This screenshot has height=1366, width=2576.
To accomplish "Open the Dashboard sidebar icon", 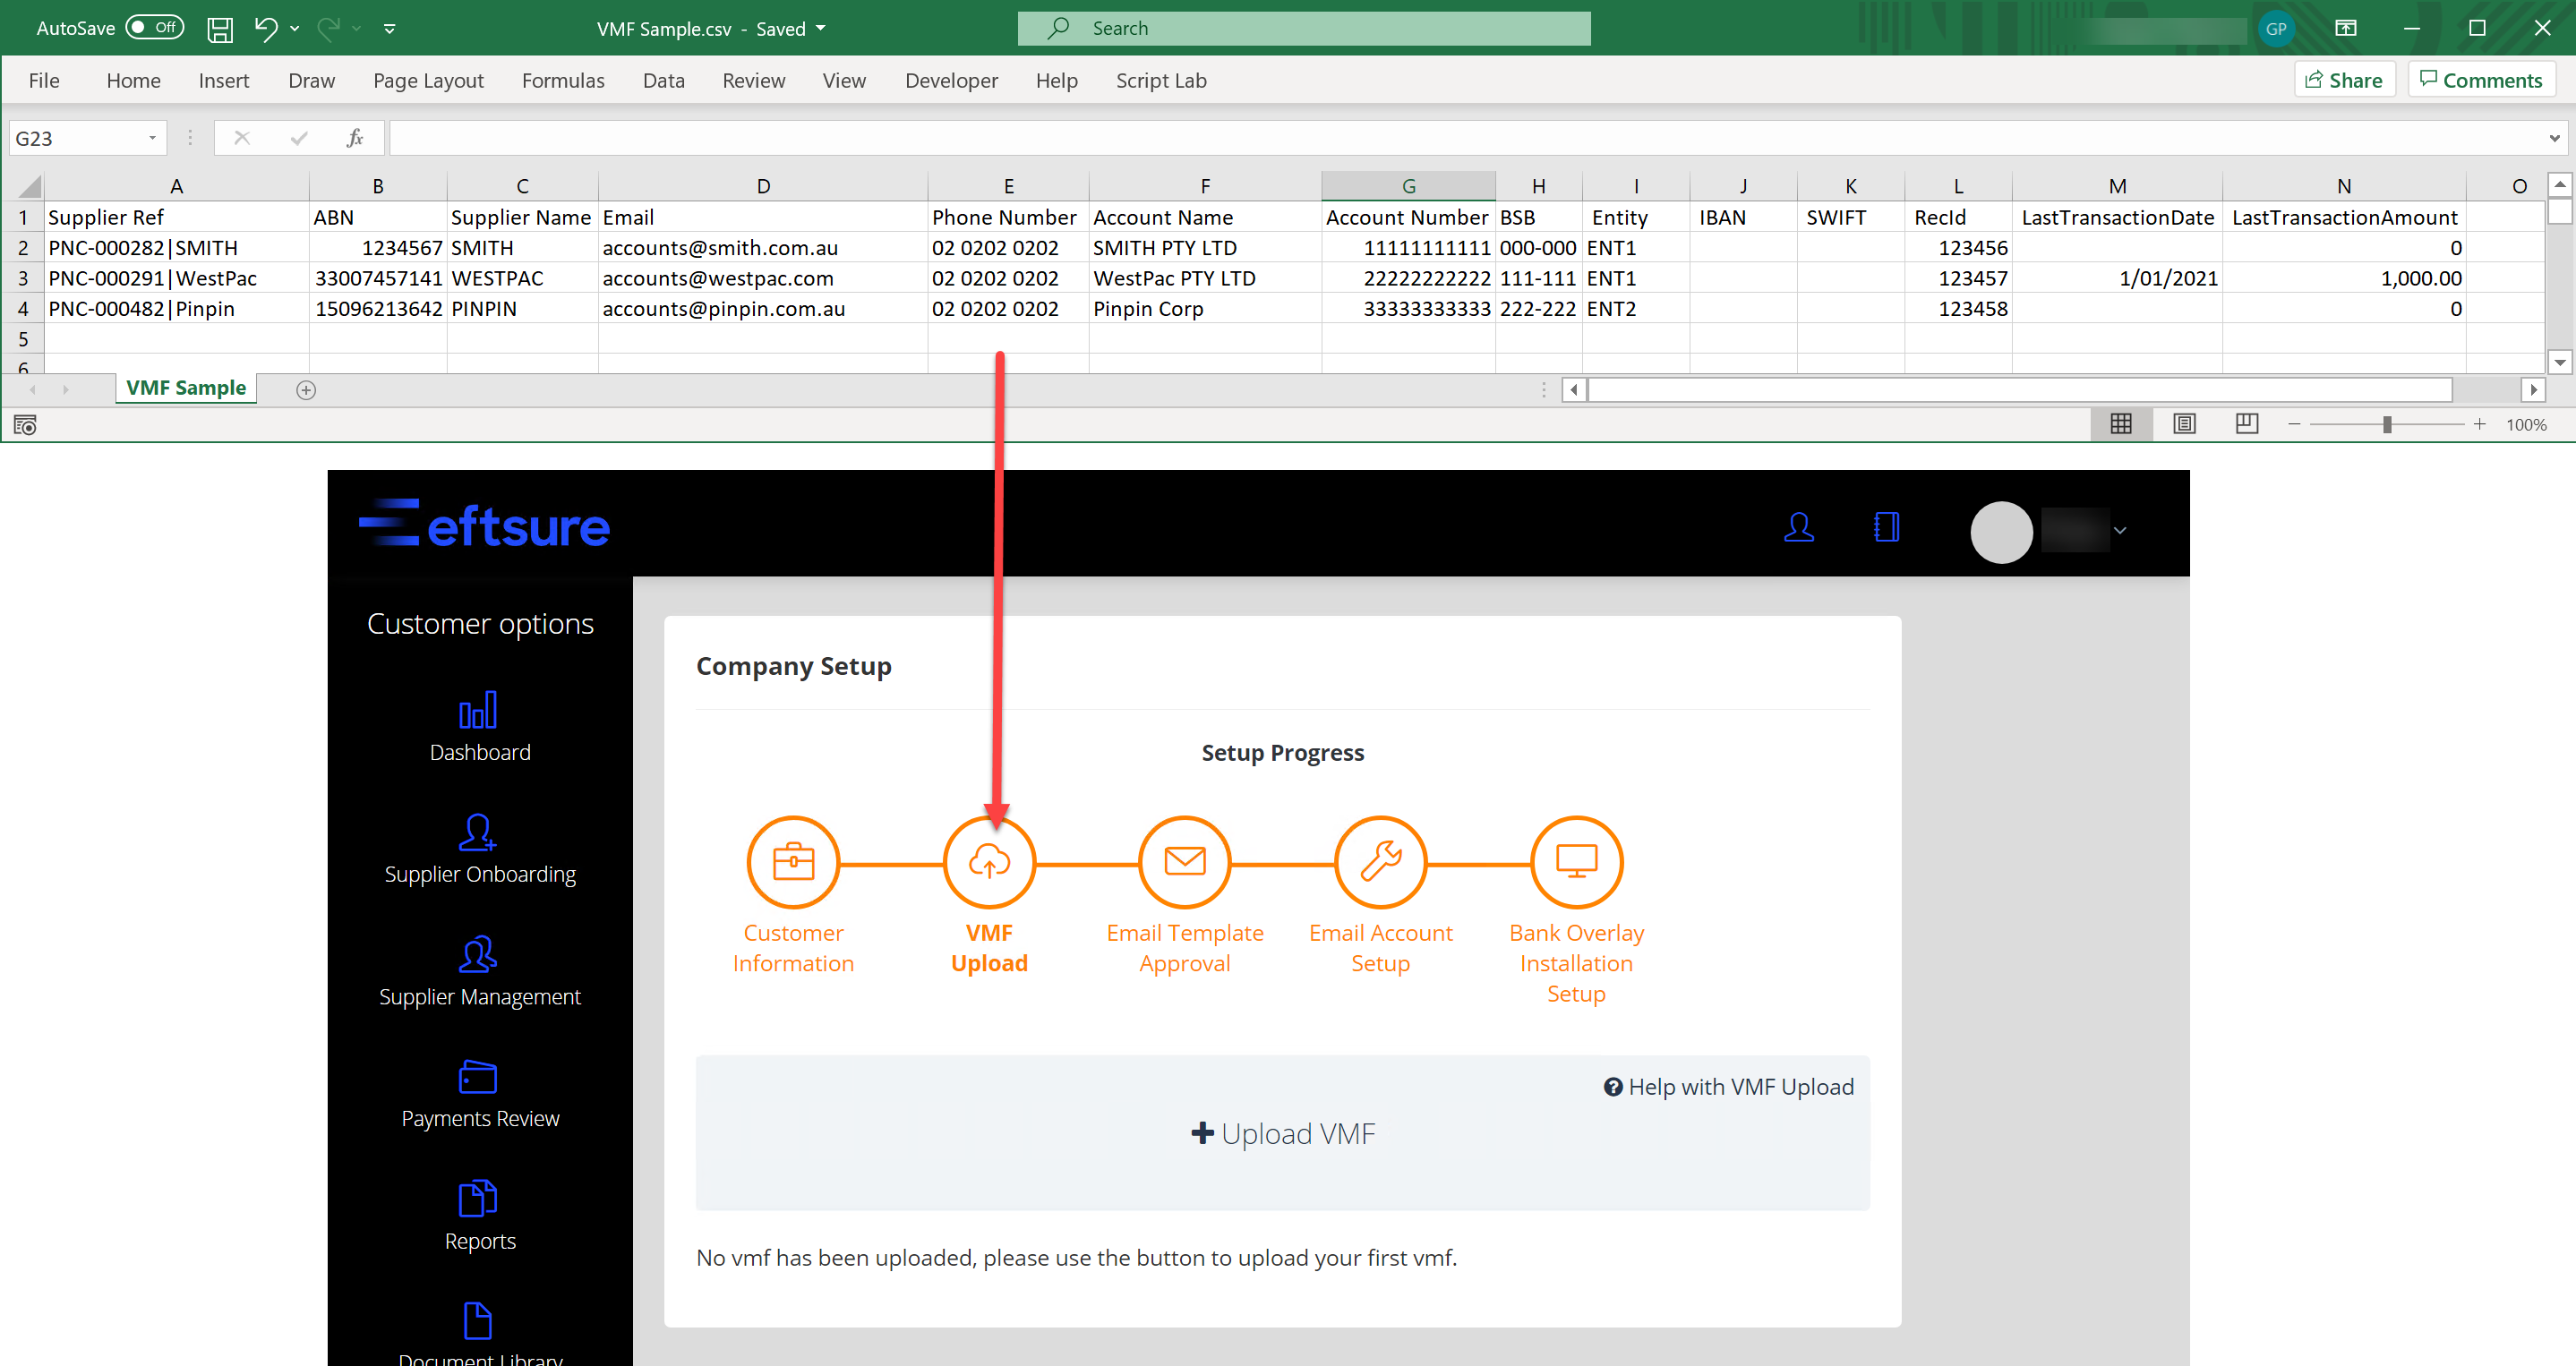I will tap(479, 711).
